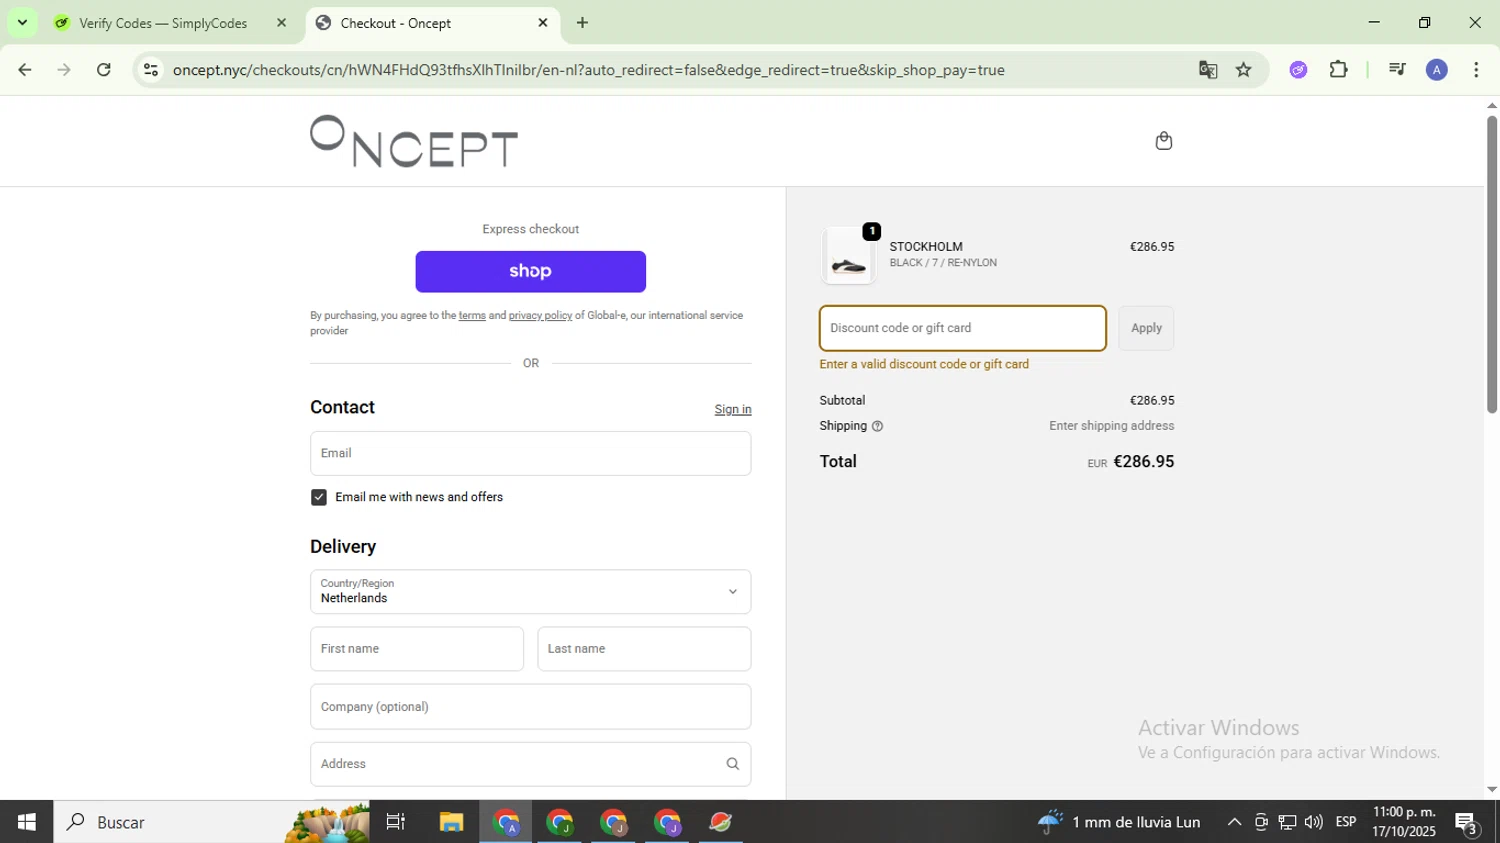Focus the Address field
This screenshot has height=843, width=1500.
point(530,764)
